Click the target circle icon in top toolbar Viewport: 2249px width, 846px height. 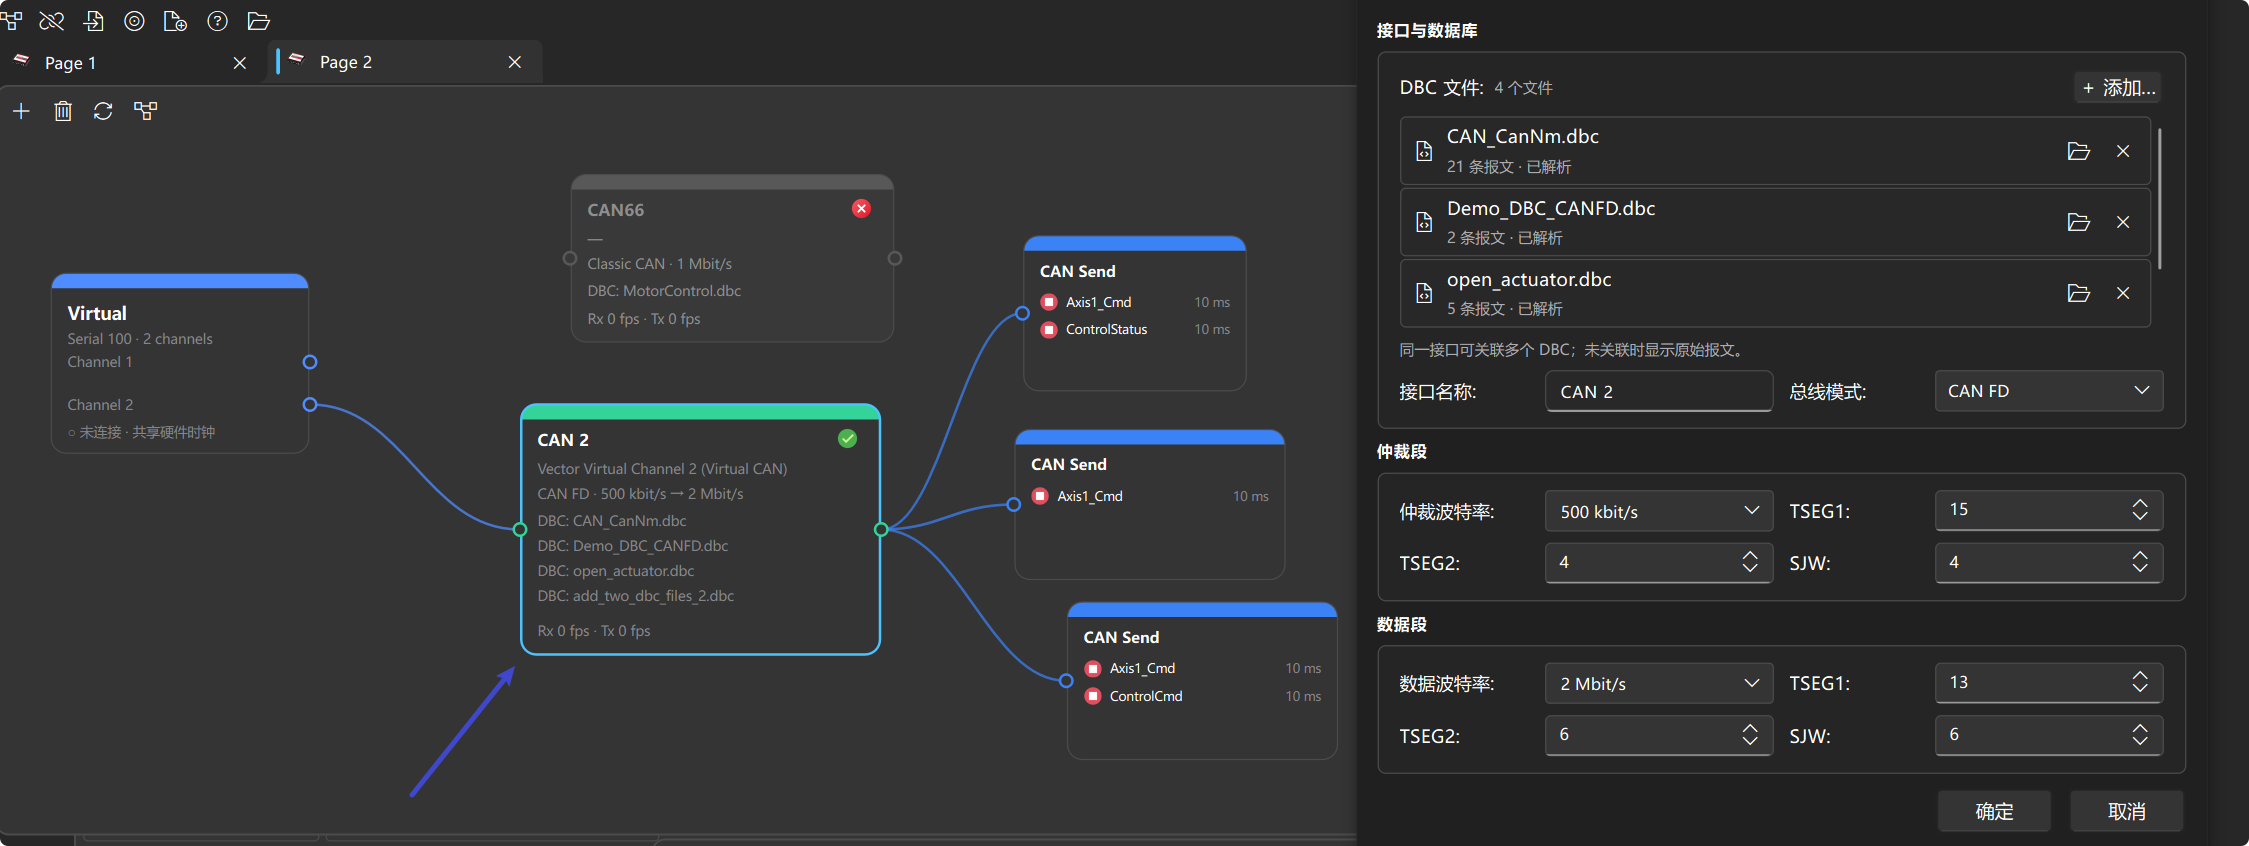coord(134,21)
